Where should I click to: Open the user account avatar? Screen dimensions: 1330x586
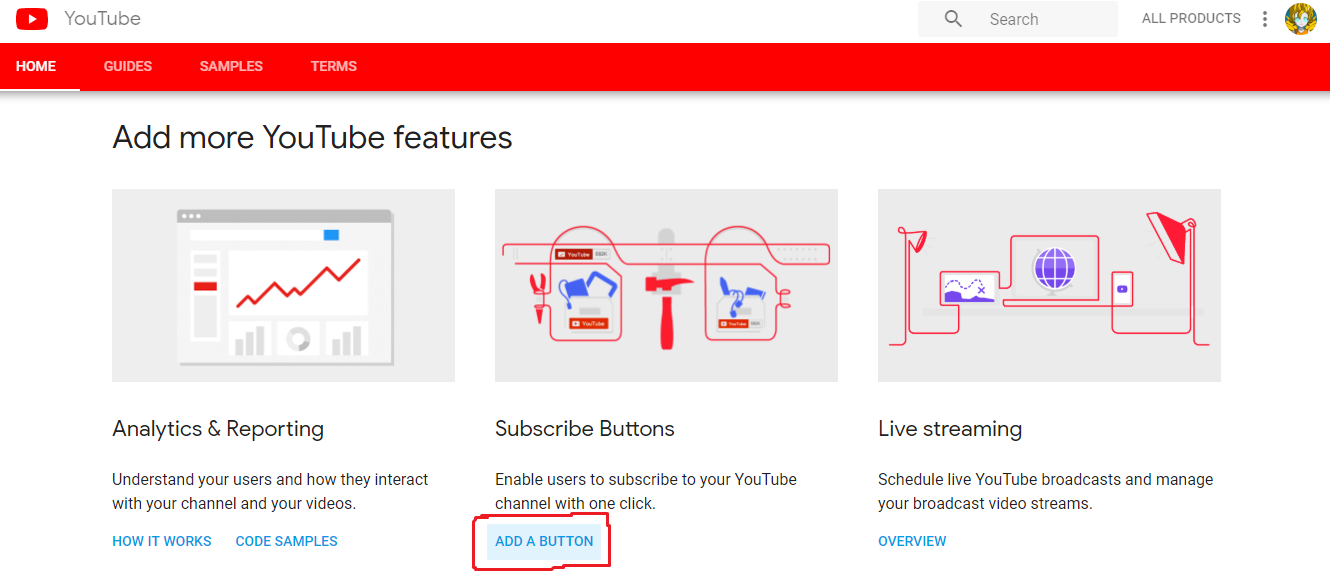pyautogui.click(x=1301, y=19)
